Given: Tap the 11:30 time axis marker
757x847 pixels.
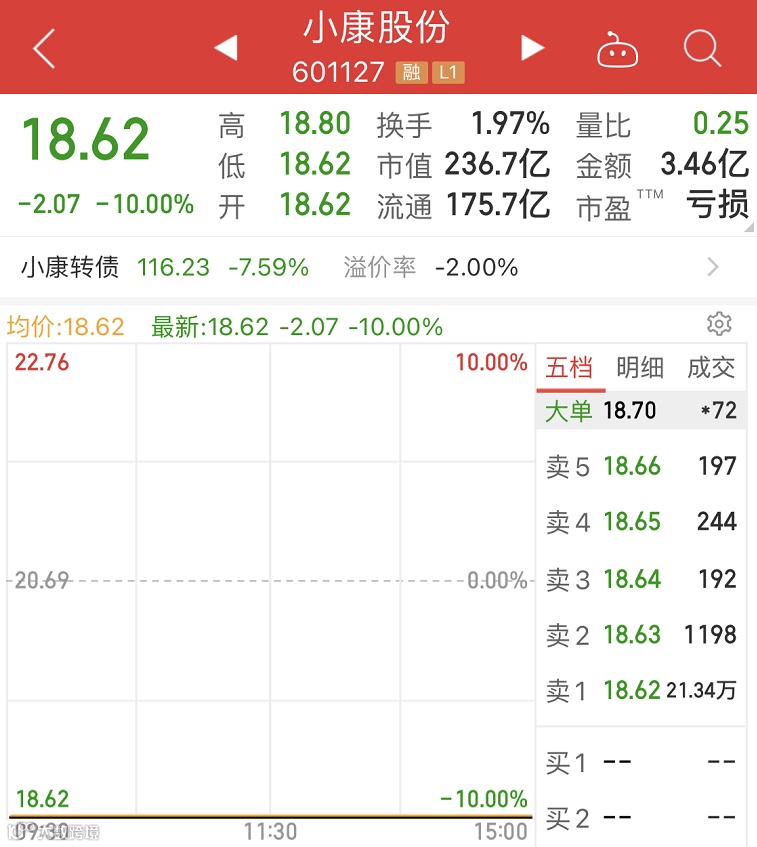Looking at the screenshot, I should click(x=270, y=832).
